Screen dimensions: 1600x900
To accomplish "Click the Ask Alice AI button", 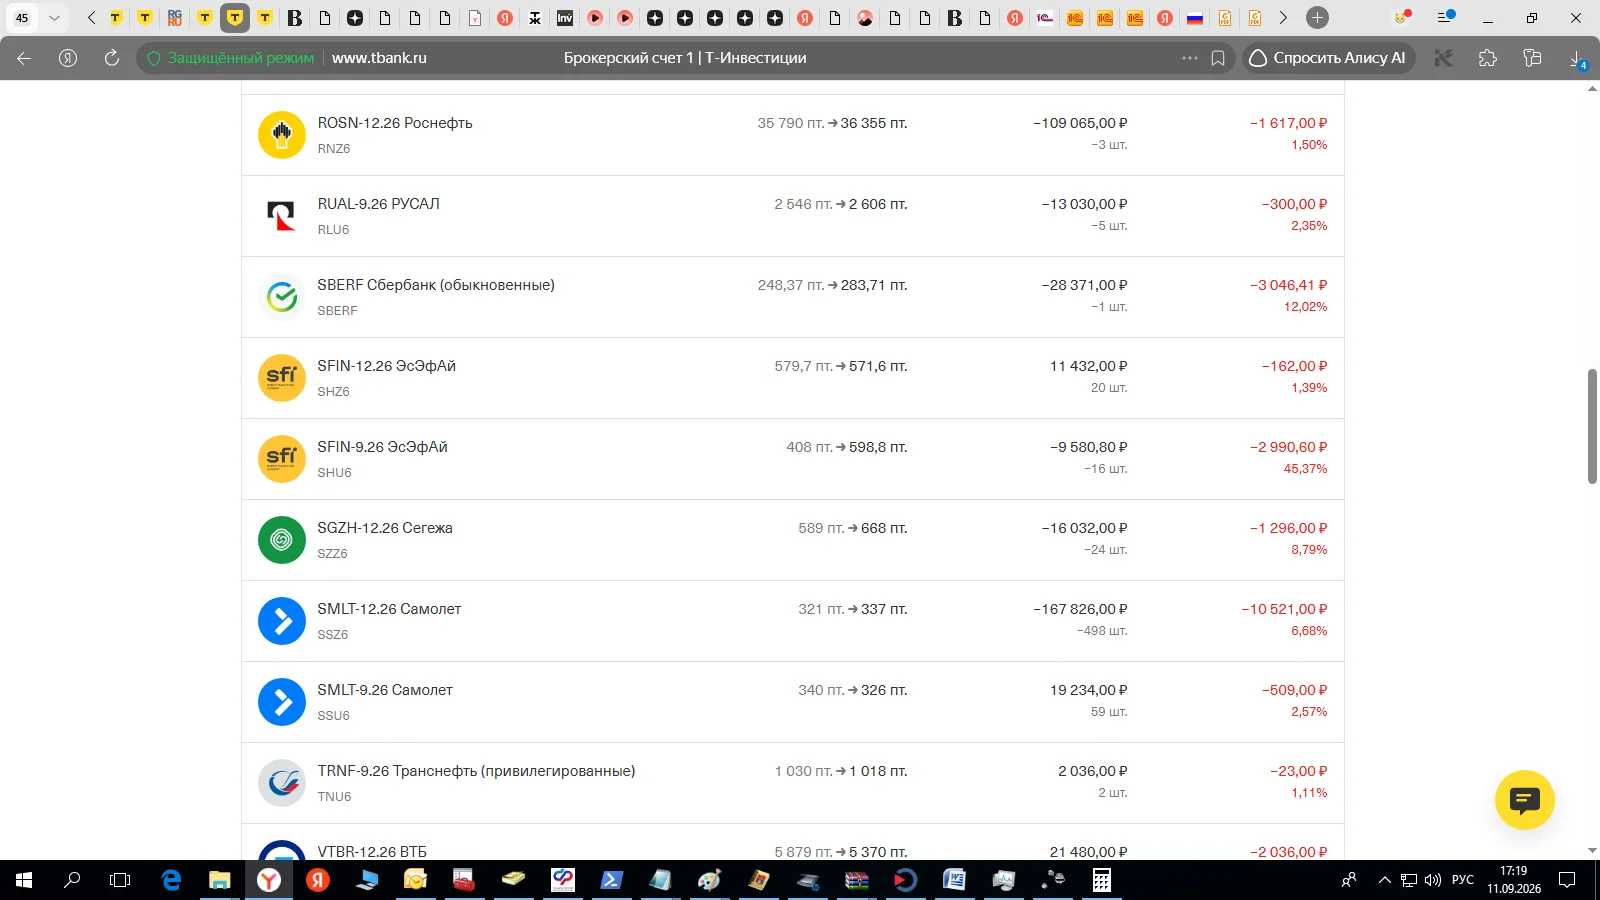I will coord(1328,58).
